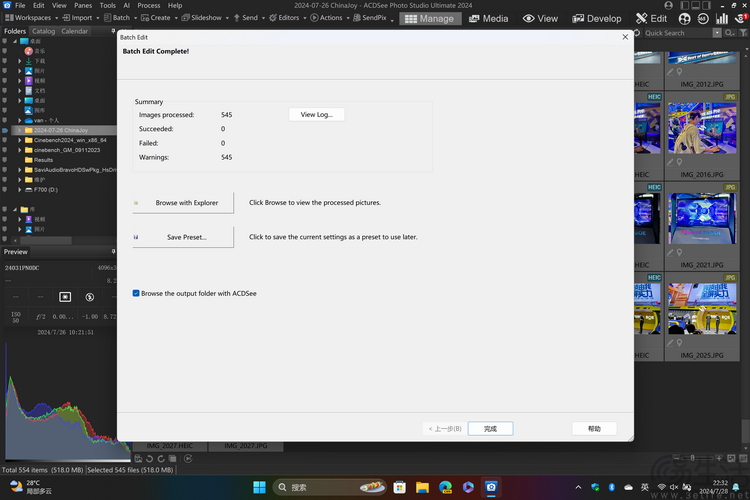Open the Process menu
750x500 pixels.
[x=149, y=5]
